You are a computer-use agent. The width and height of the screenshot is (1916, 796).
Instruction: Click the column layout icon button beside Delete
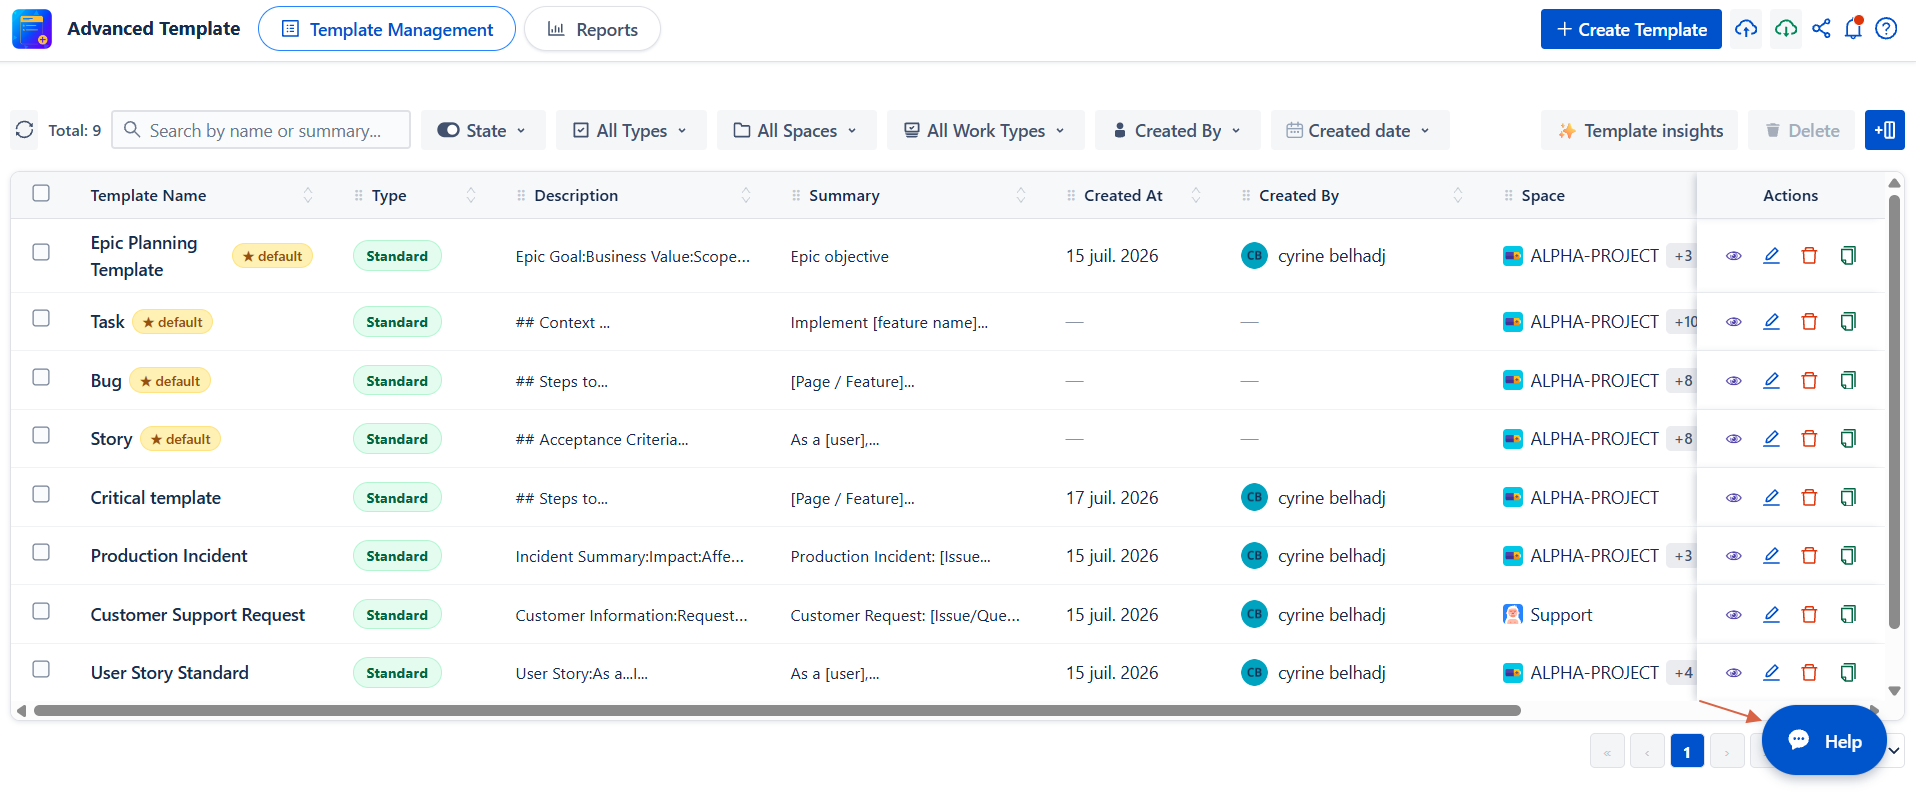[x=1885, y=130]
